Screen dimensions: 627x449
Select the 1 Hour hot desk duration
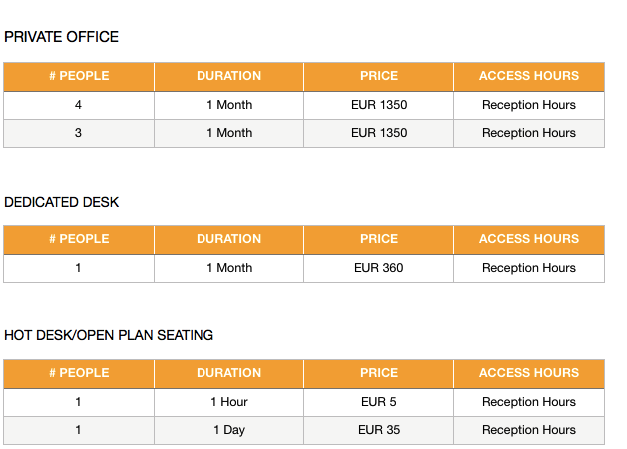(x=229, y=401)
